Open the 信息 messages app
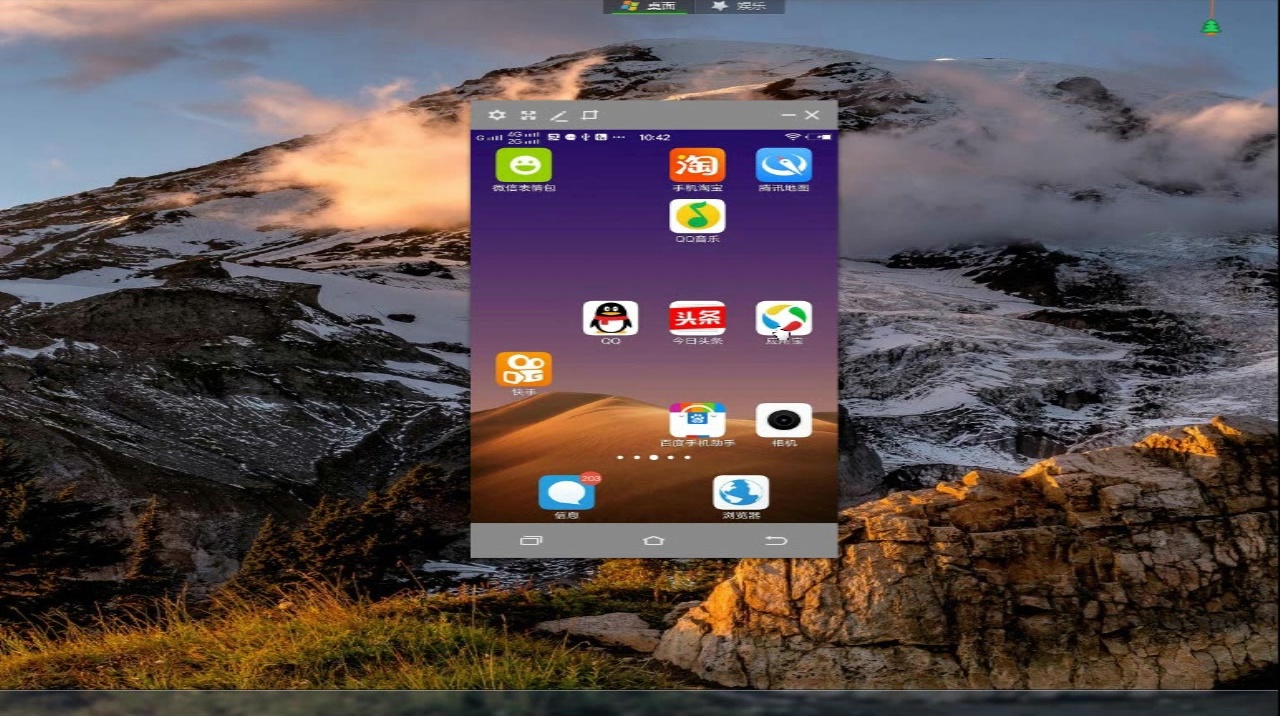1280x716 pixels. (567, 492)
